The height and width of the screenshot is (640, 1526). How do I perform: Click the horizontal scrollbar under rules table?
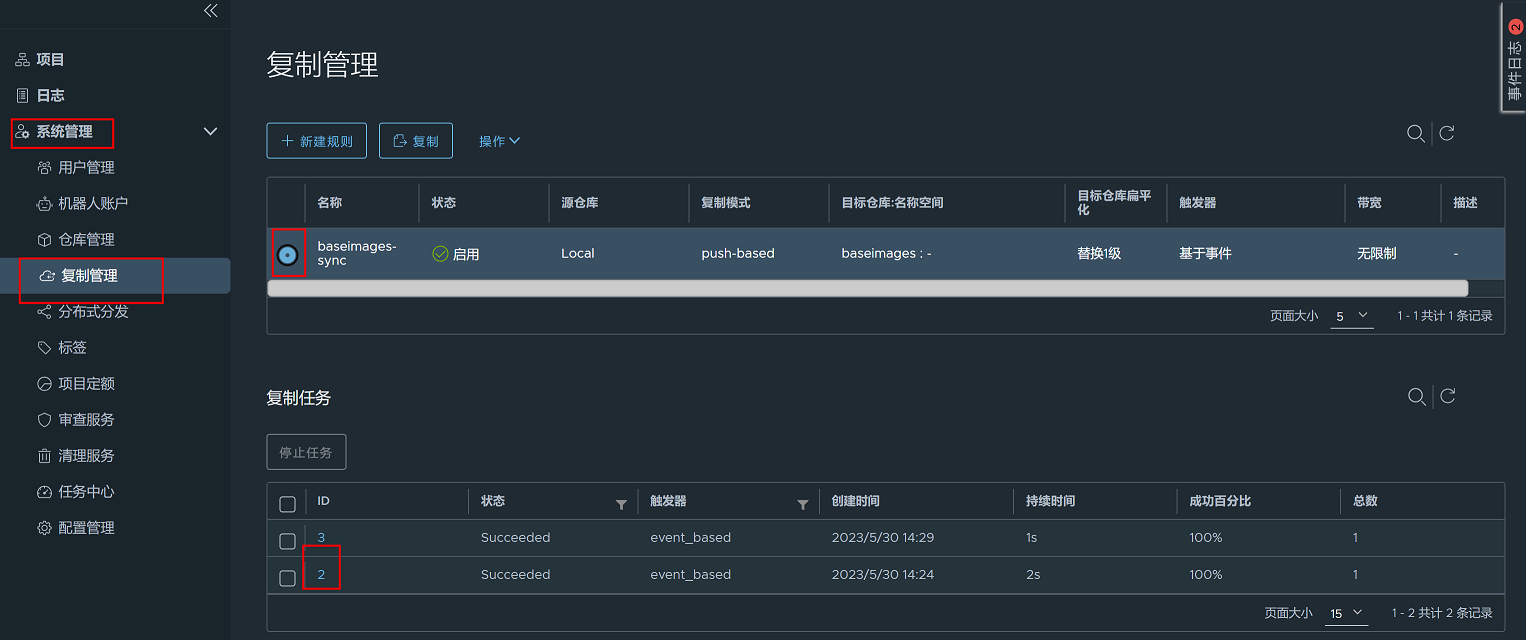pos(866,288)
